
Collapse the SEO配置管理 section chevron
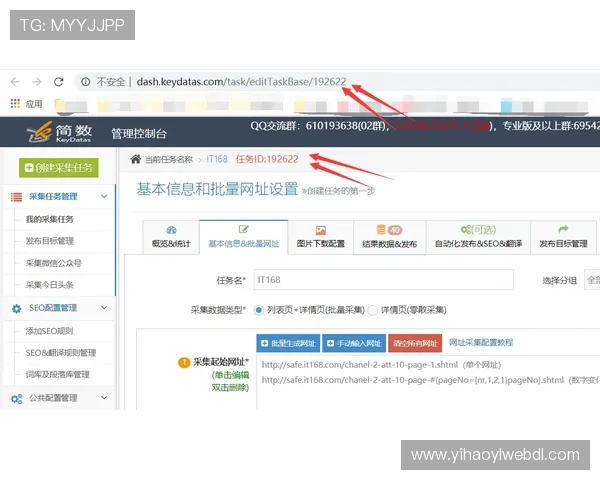click(104, 308)
